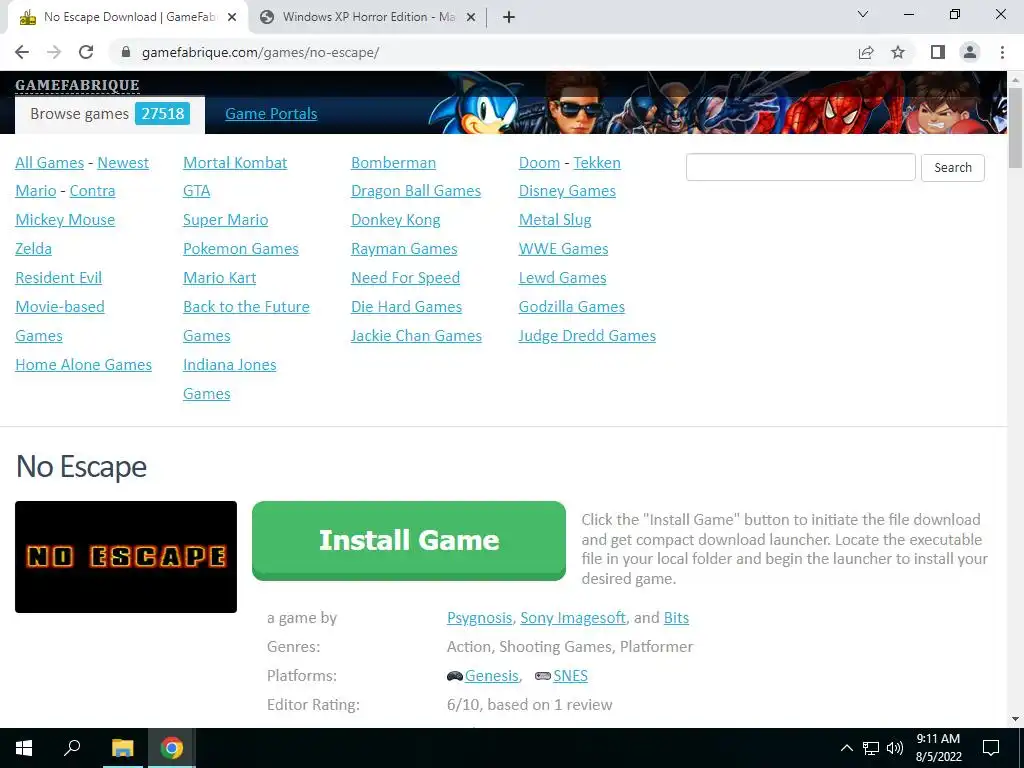Open the Doom link
Viewport: 1024px width, 768px height.
[539, 163]
